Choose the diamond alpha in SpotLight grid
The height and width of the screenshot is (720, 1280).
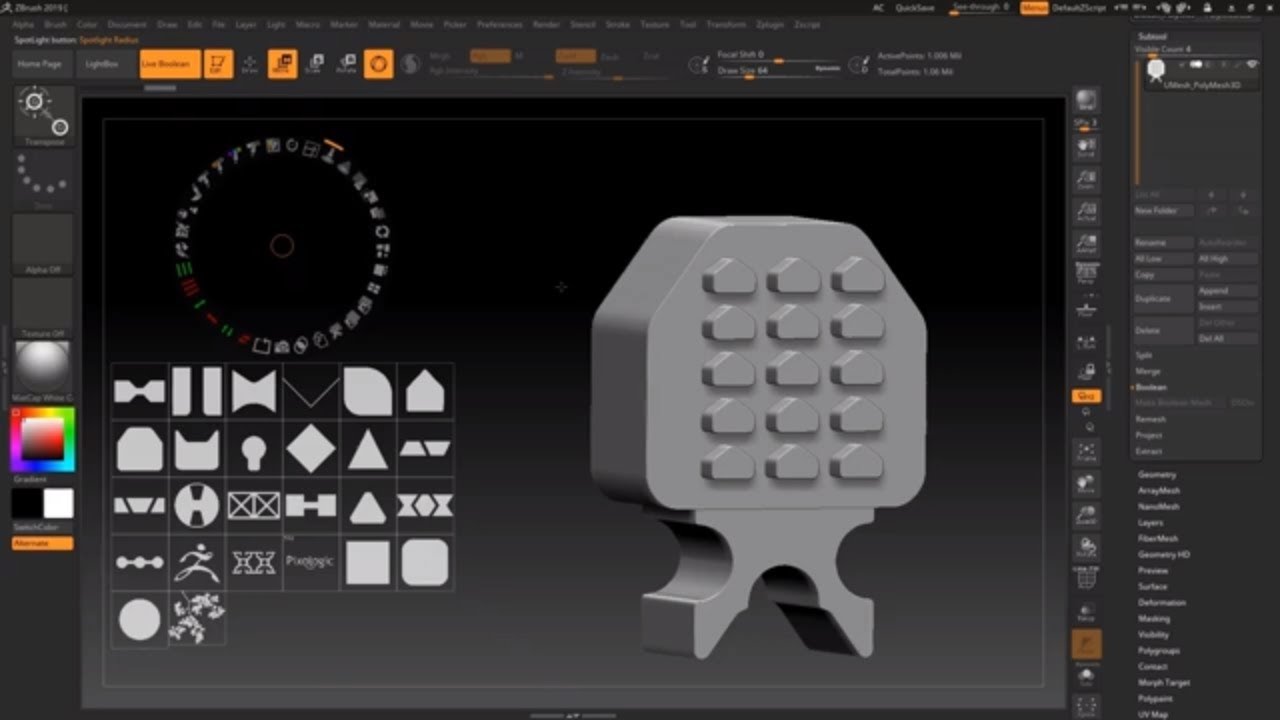coord(311,451)
